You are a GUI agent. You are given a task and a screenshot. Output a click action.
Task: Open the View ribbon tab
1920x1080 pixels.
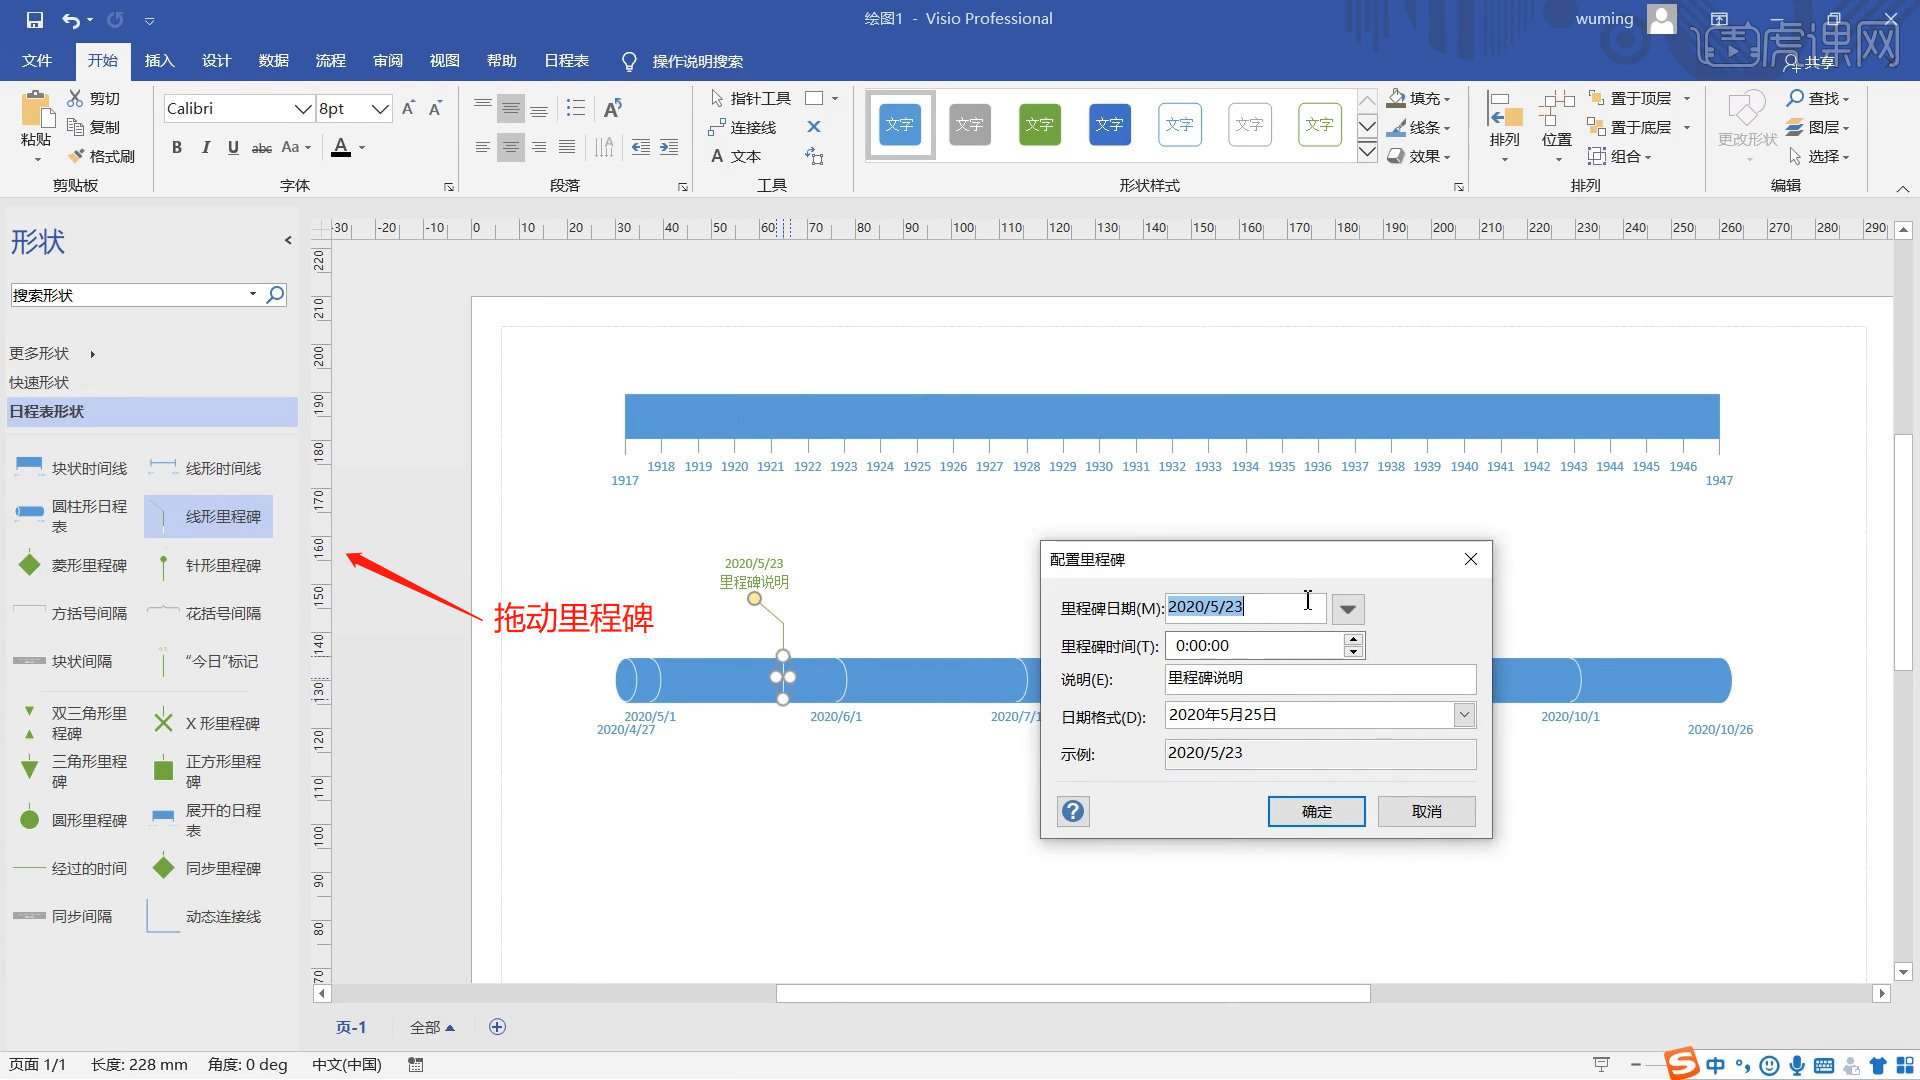click(x=444, y=61)
